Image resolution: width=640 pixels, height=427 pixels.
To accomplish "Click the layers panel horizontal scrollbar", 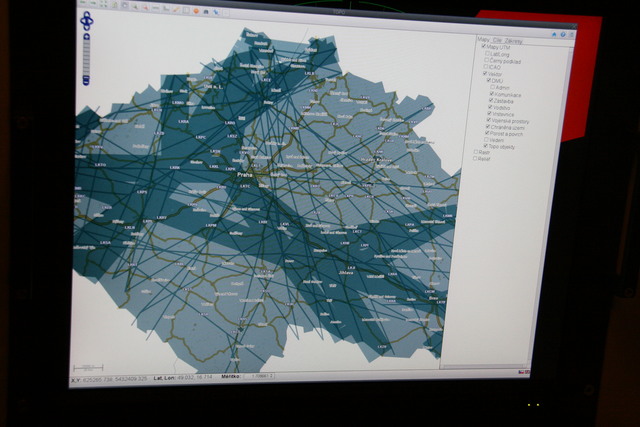I will tap(483, 367).
